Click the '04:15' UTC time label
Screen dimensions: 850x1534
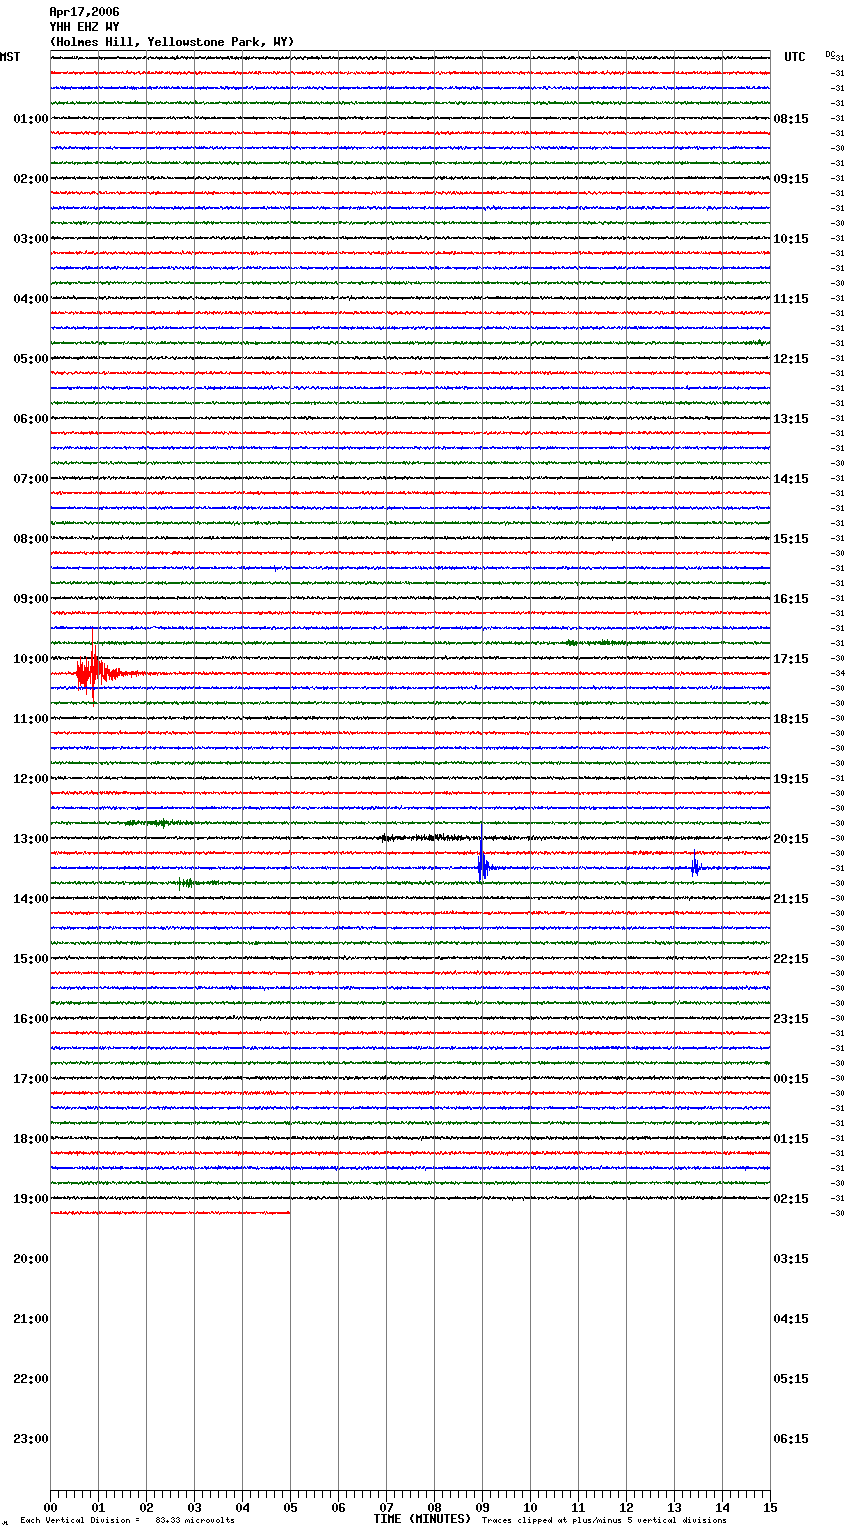791,1319
